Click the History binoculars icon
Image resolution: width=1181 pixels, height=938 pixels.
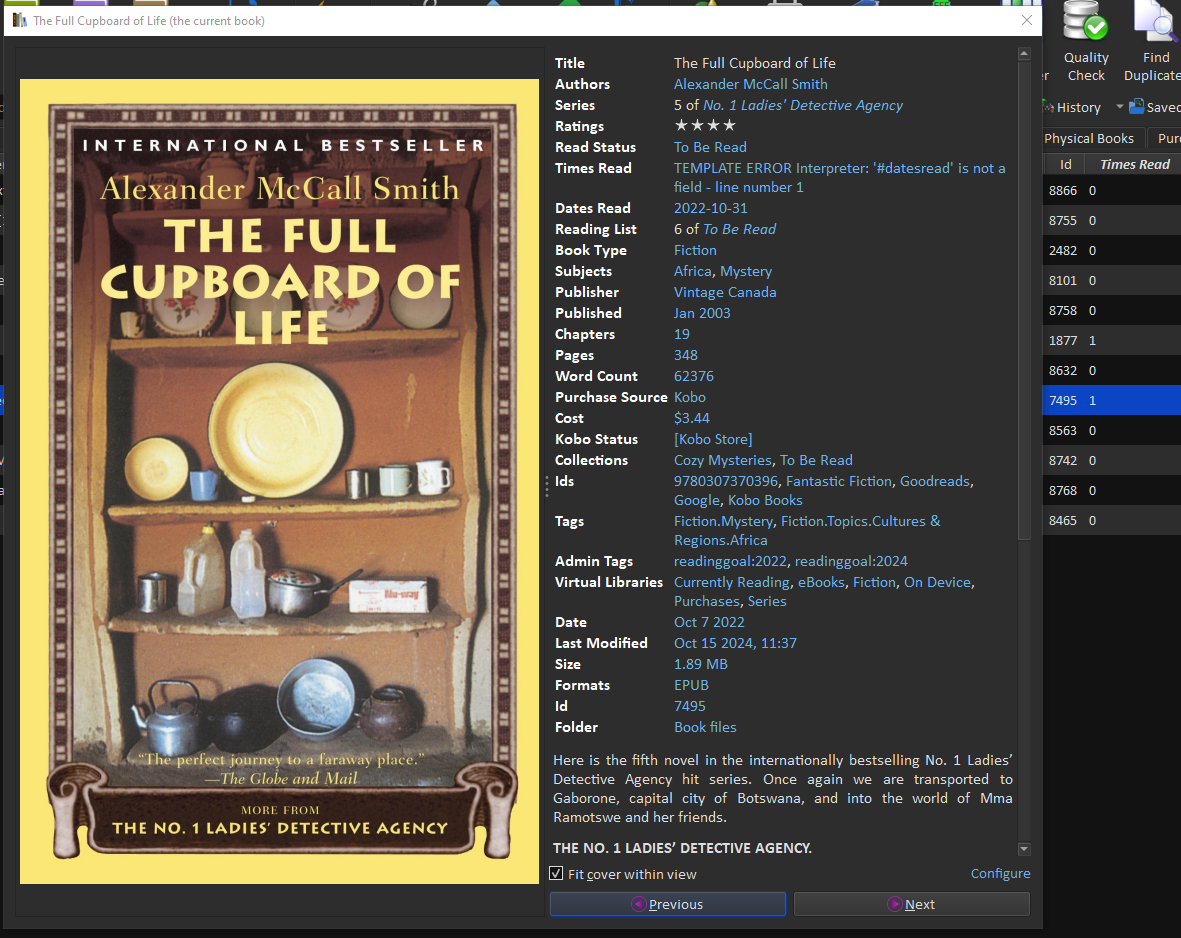point(1048,107)
